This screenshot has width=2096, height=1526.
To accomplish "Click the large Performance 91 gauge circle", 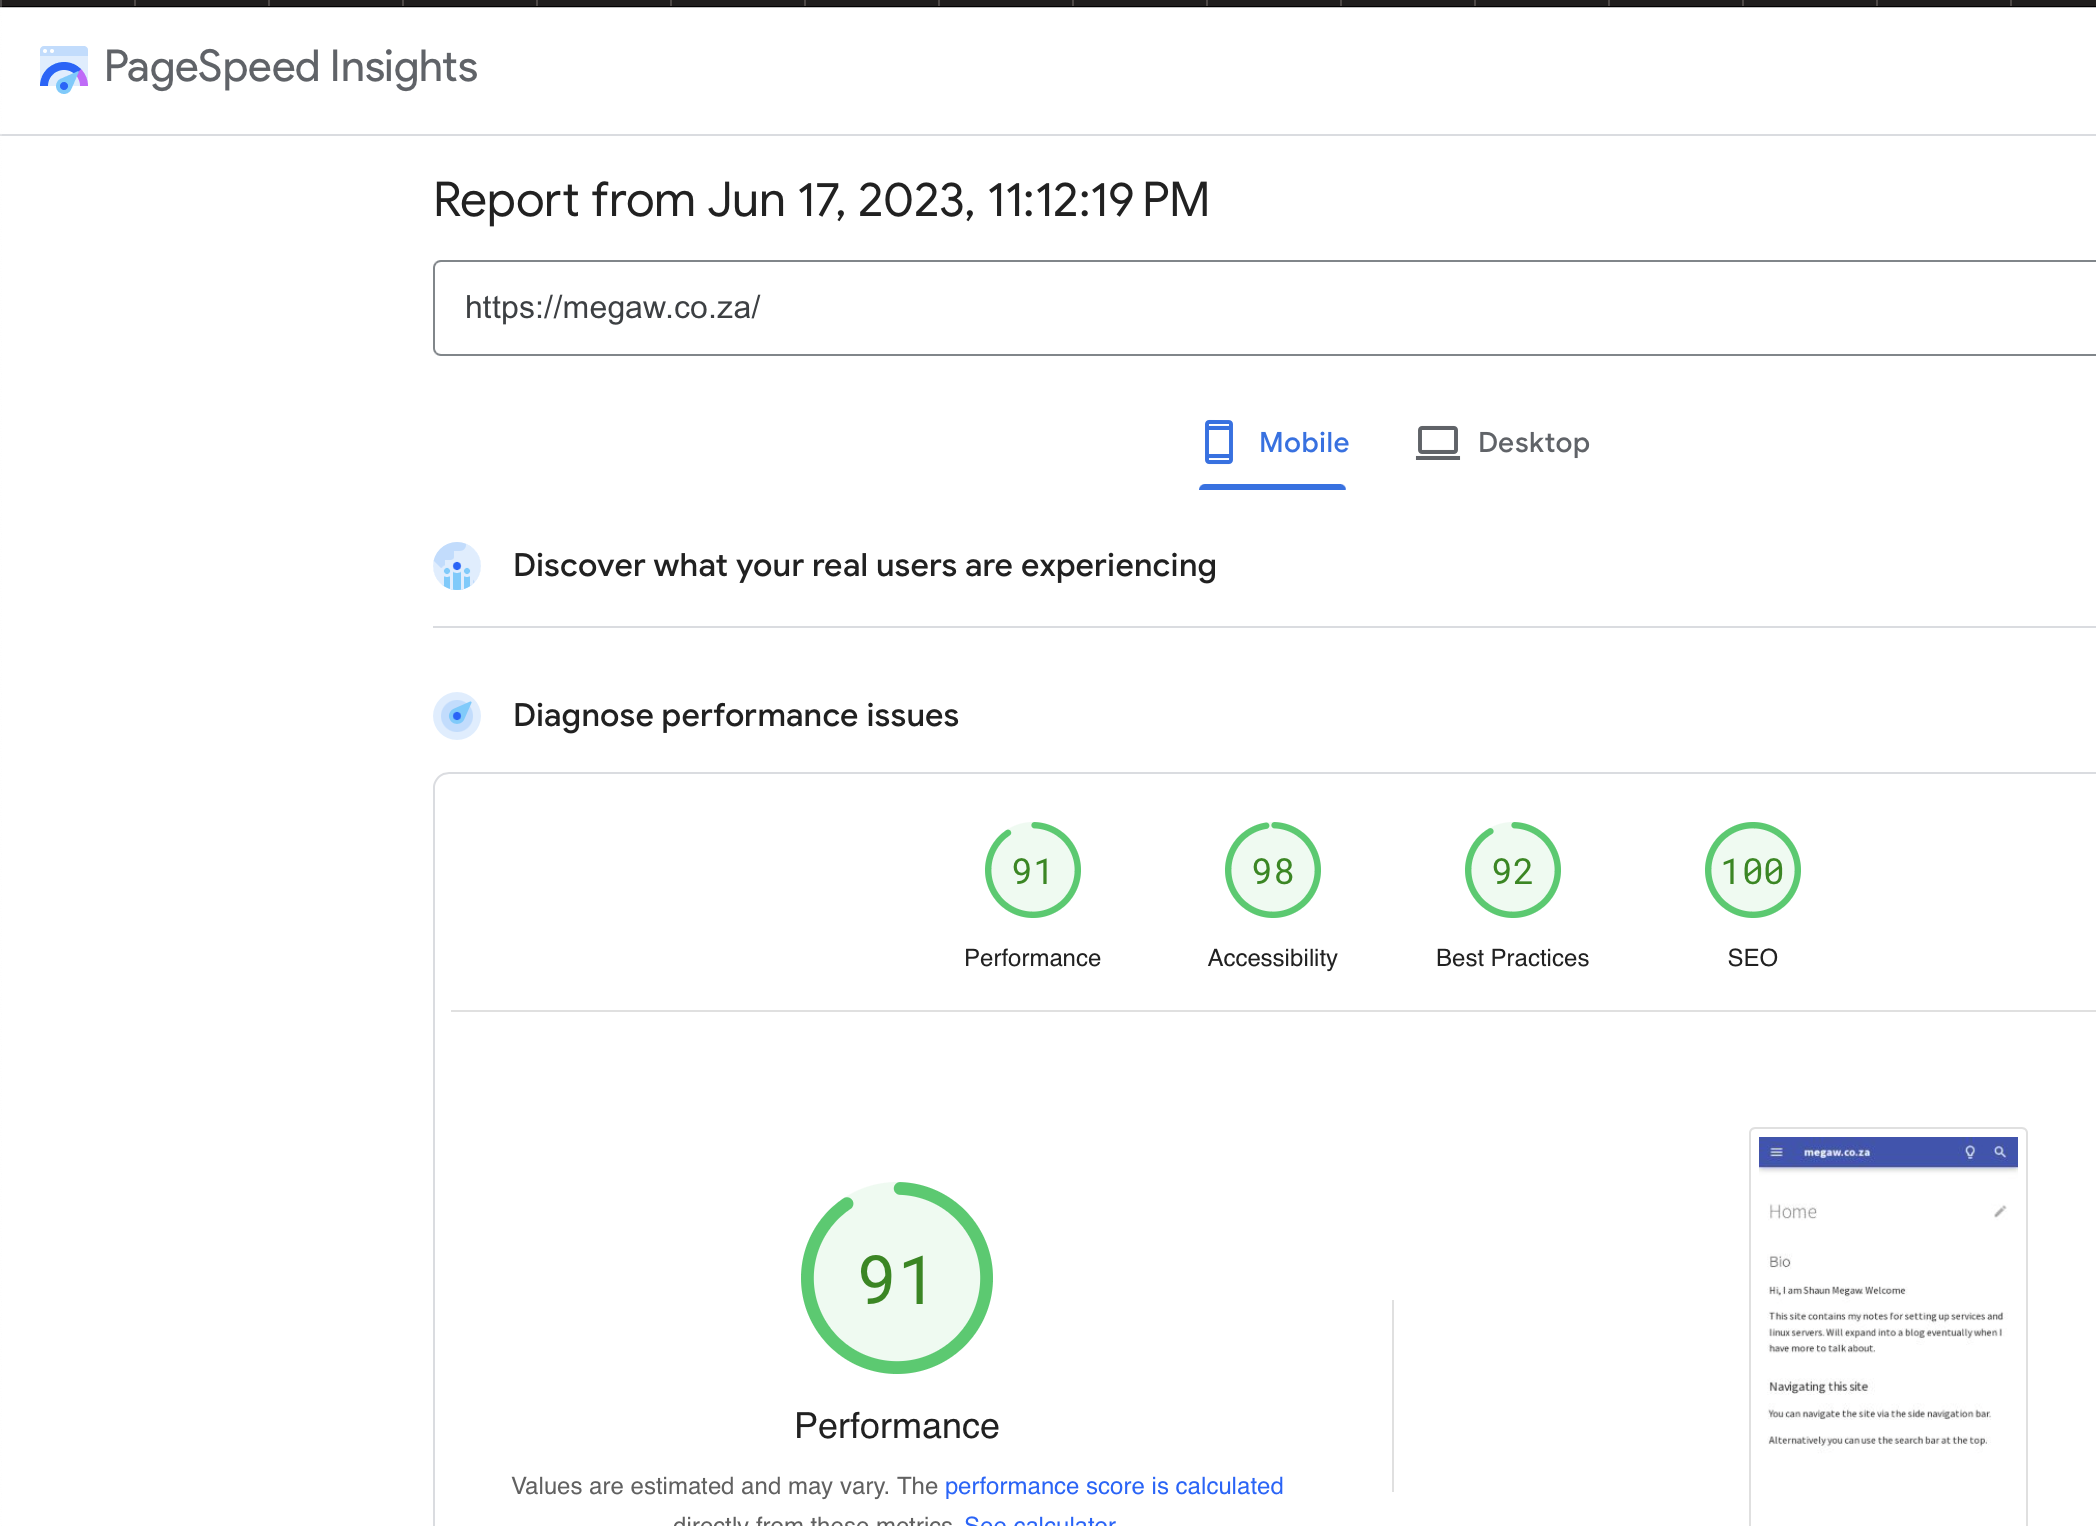I will click(x=897, y=1278).
